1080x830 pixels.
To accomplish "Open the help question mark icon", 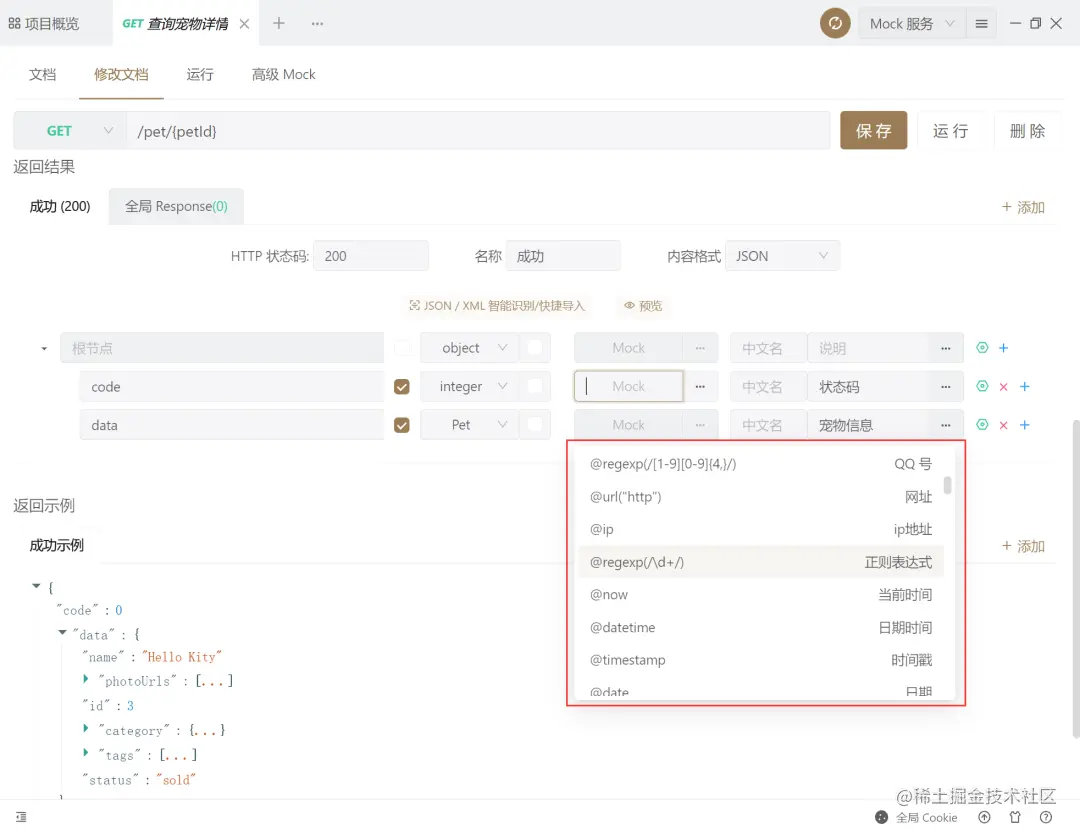I will [1046, 818].
